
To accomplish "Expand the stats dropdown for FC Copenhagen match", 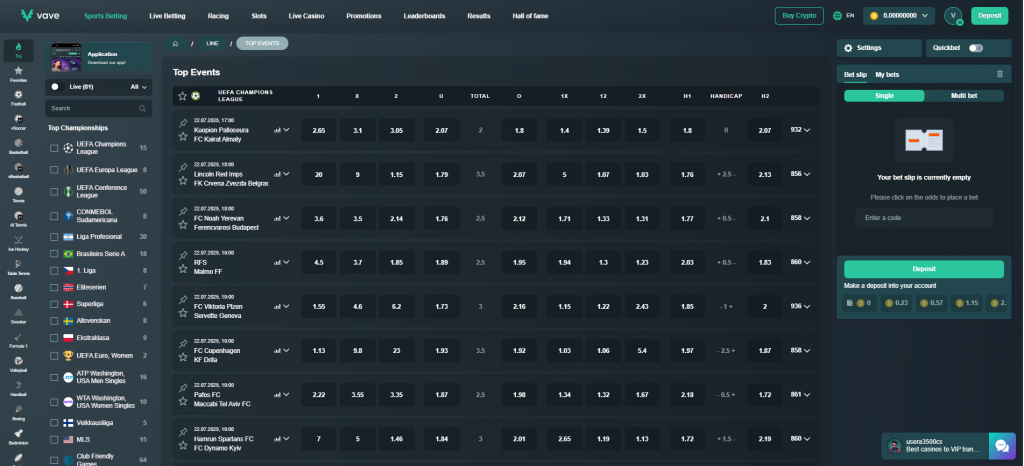I will click(x=286, y=350).
